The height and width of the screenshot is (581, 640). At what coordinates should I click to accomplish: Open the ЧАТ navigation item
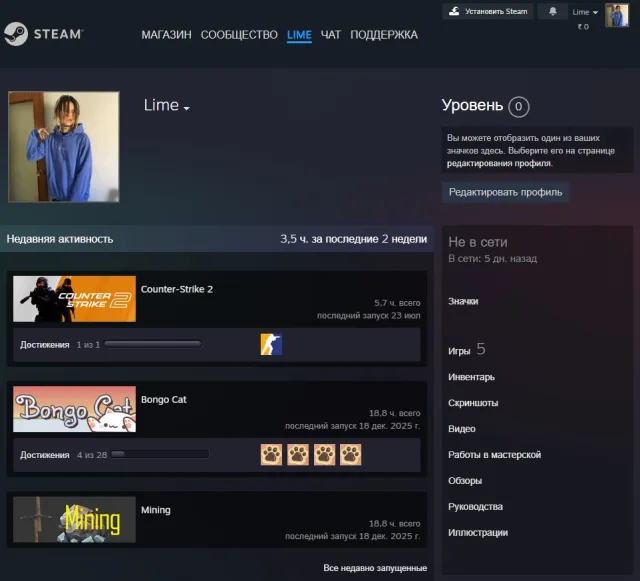tap(331, 35)
